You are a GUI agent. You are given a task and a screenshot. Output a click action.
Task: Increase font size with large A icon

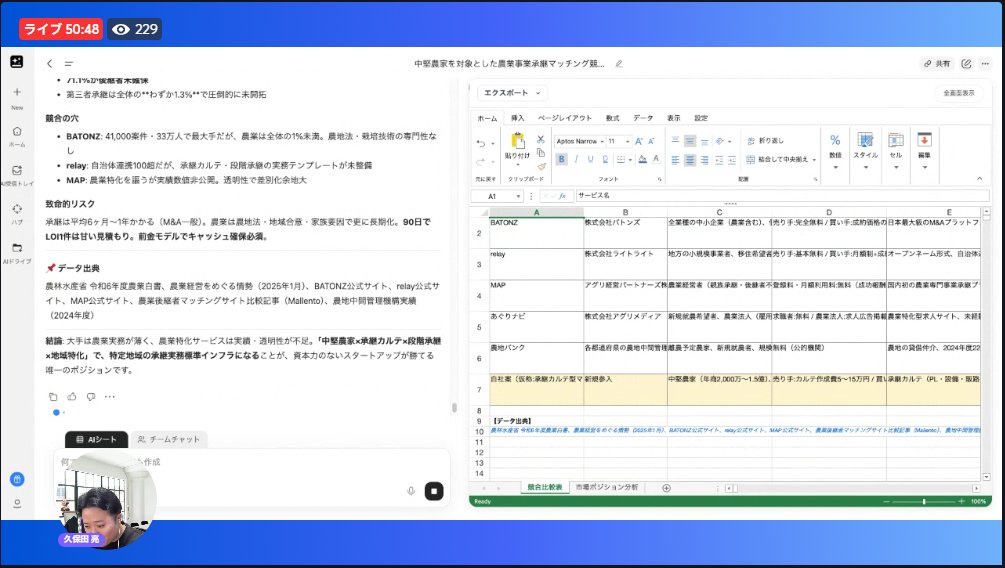click(x=639, y=141)
